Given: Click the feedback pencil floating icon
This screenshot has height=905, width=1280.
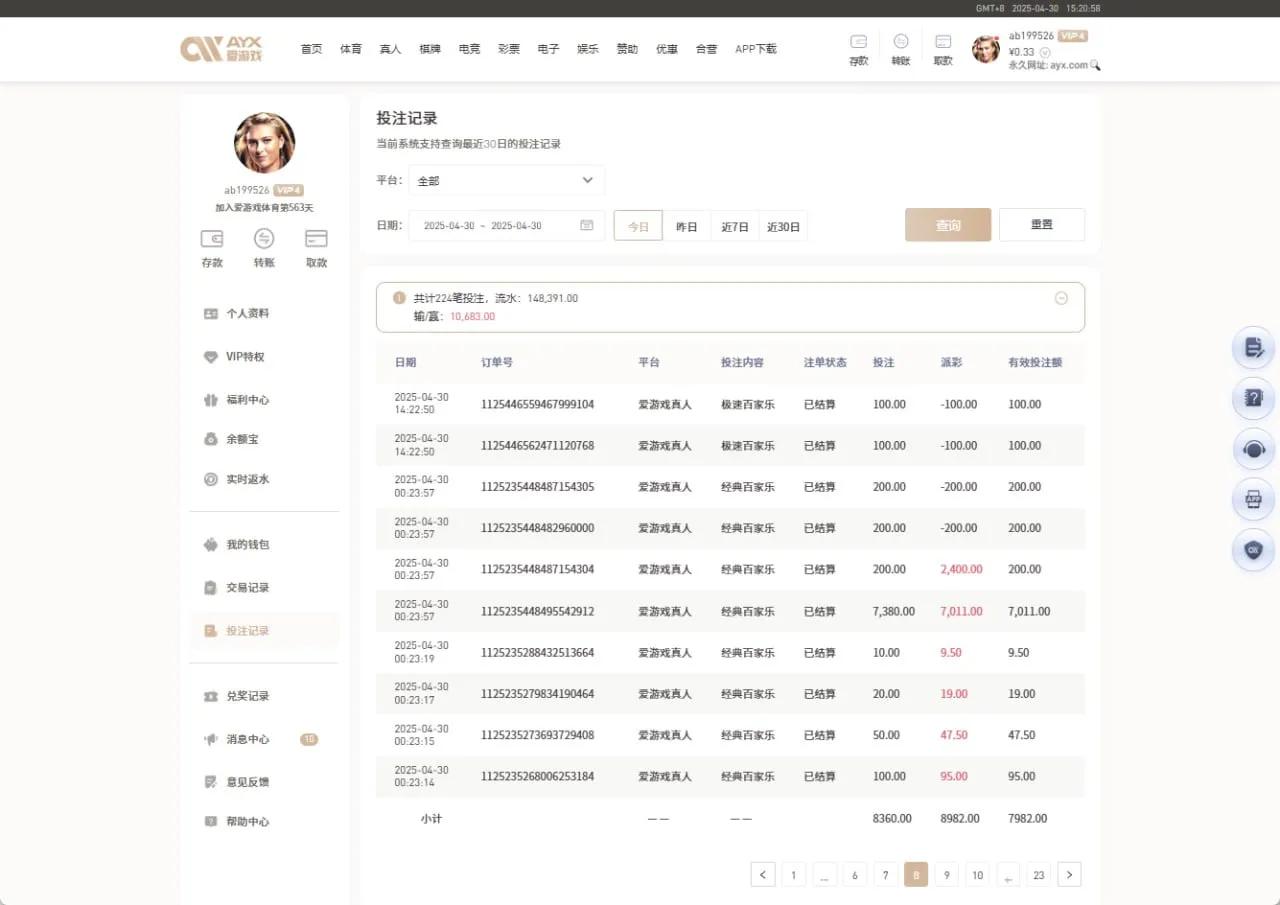Looking at the screenshot, I should [1253, 347].
